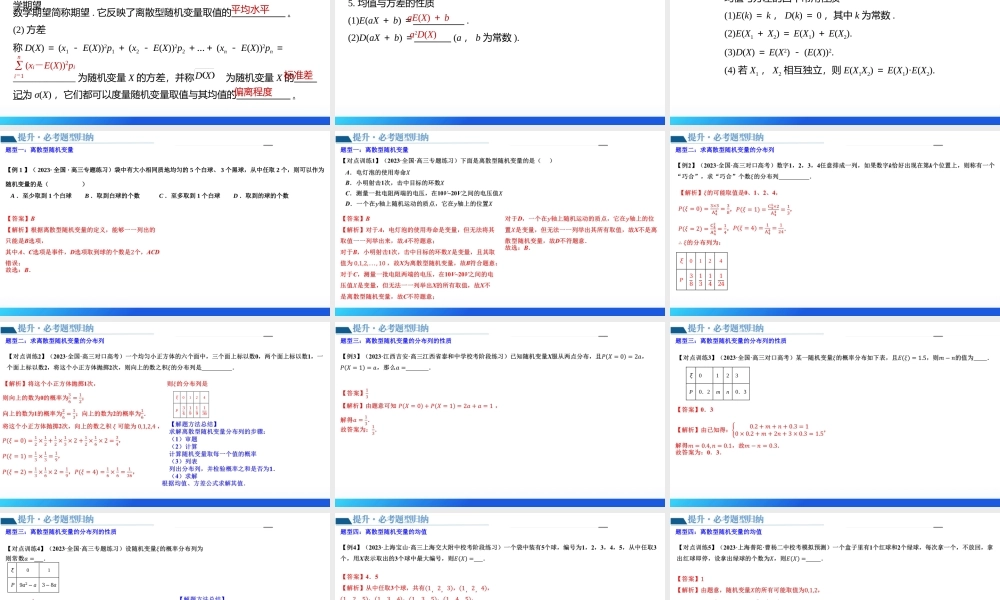Click the small distribution table on the 对点训练2 slide
This screenshot has width=1000, height=600.
coord(191,404)
